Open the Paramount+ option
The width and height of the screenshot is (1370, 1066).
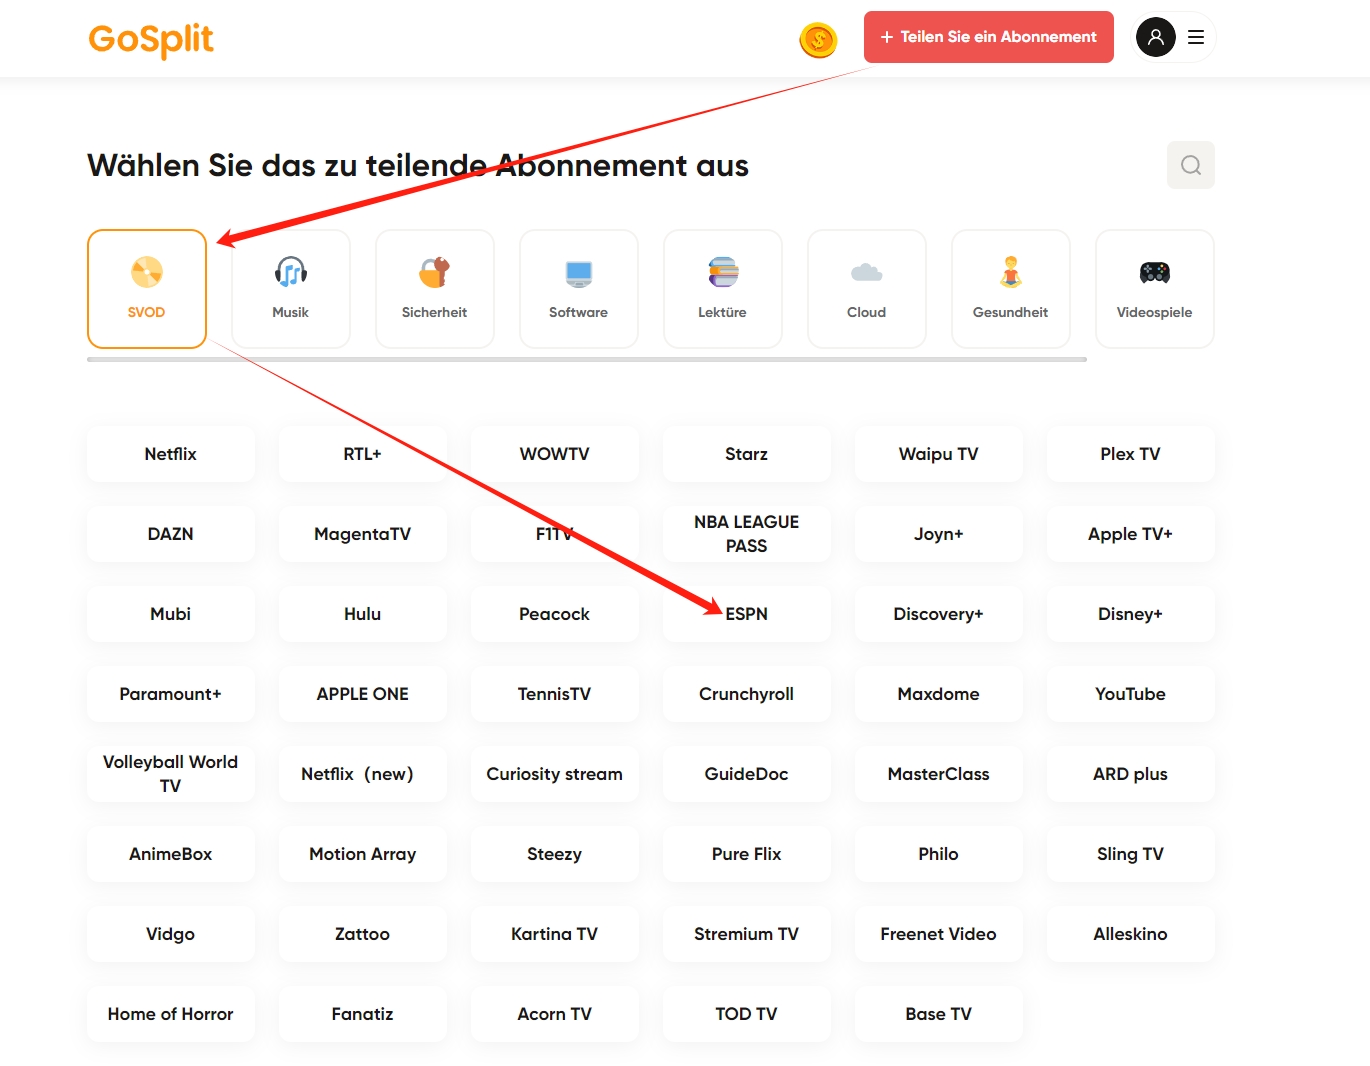point(171,694)
